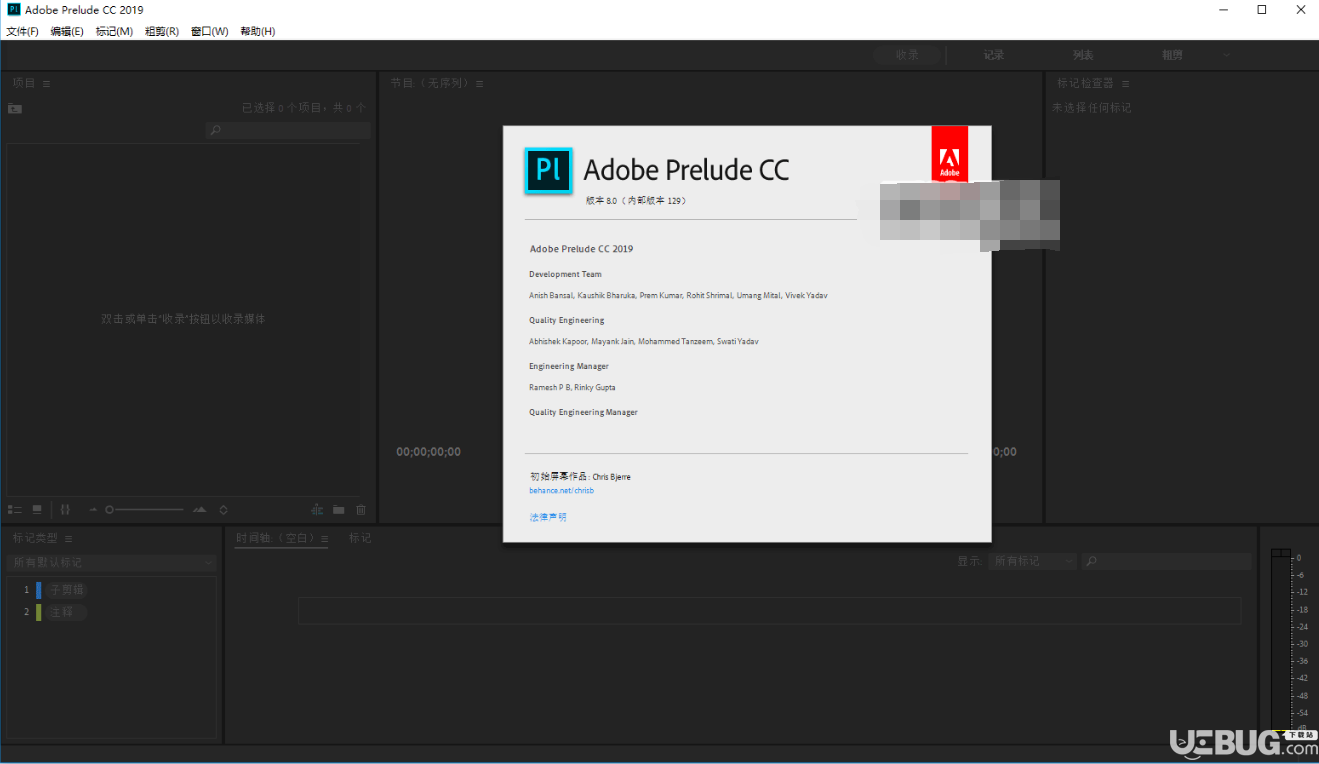Create a new bin with folder icon
Screen dimensions: 1319x764
(x=339, y=510)
